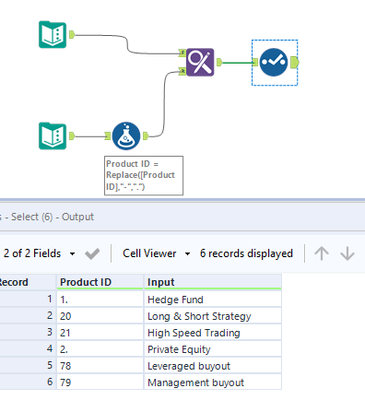Select Product ID cell 20

(x=100, y=316)
